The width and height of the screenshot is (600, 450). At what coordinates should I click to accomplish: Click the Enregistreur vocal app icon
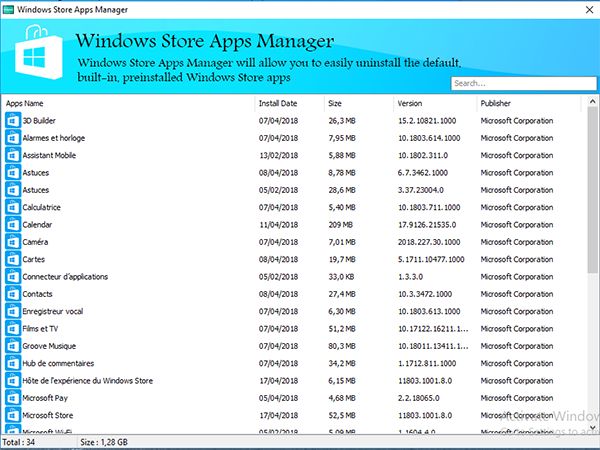pos(13,311)
